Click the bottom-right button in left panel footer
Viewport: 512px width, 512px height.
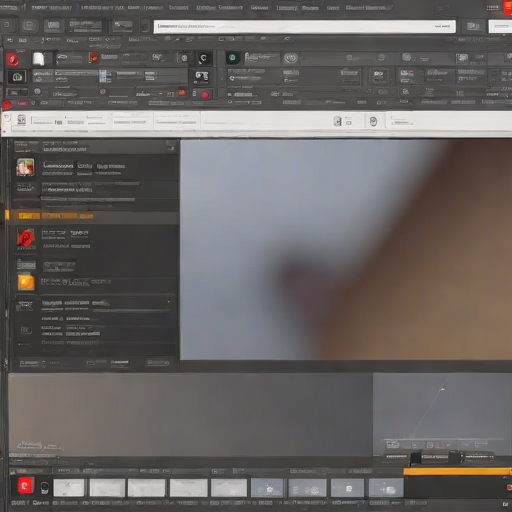coord(158,363)
